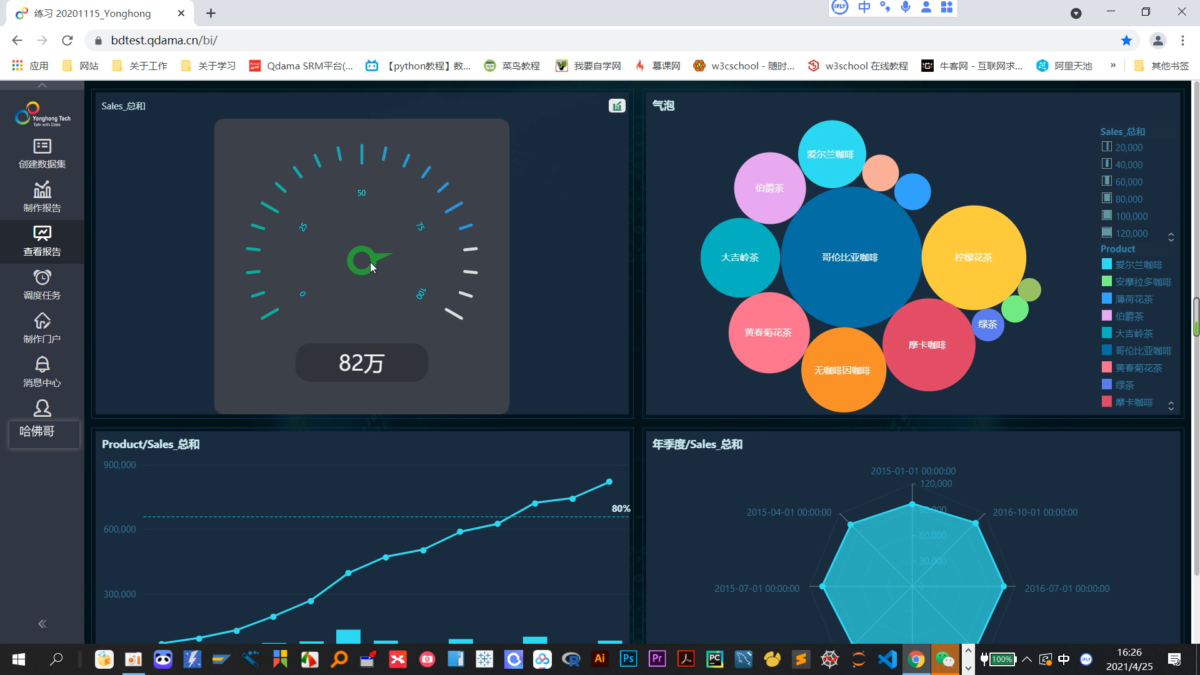Switch to 练习 20201115_Yonghong tab
The image size is (1200, 675).
tap(101, 13)
